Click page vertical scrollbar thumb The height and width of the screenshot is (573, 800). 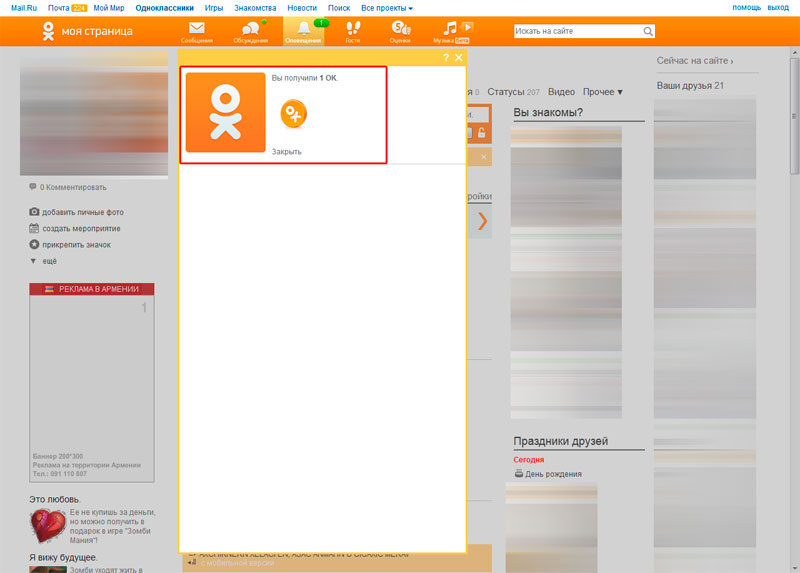pyautogui.click(x=794, y=117)
